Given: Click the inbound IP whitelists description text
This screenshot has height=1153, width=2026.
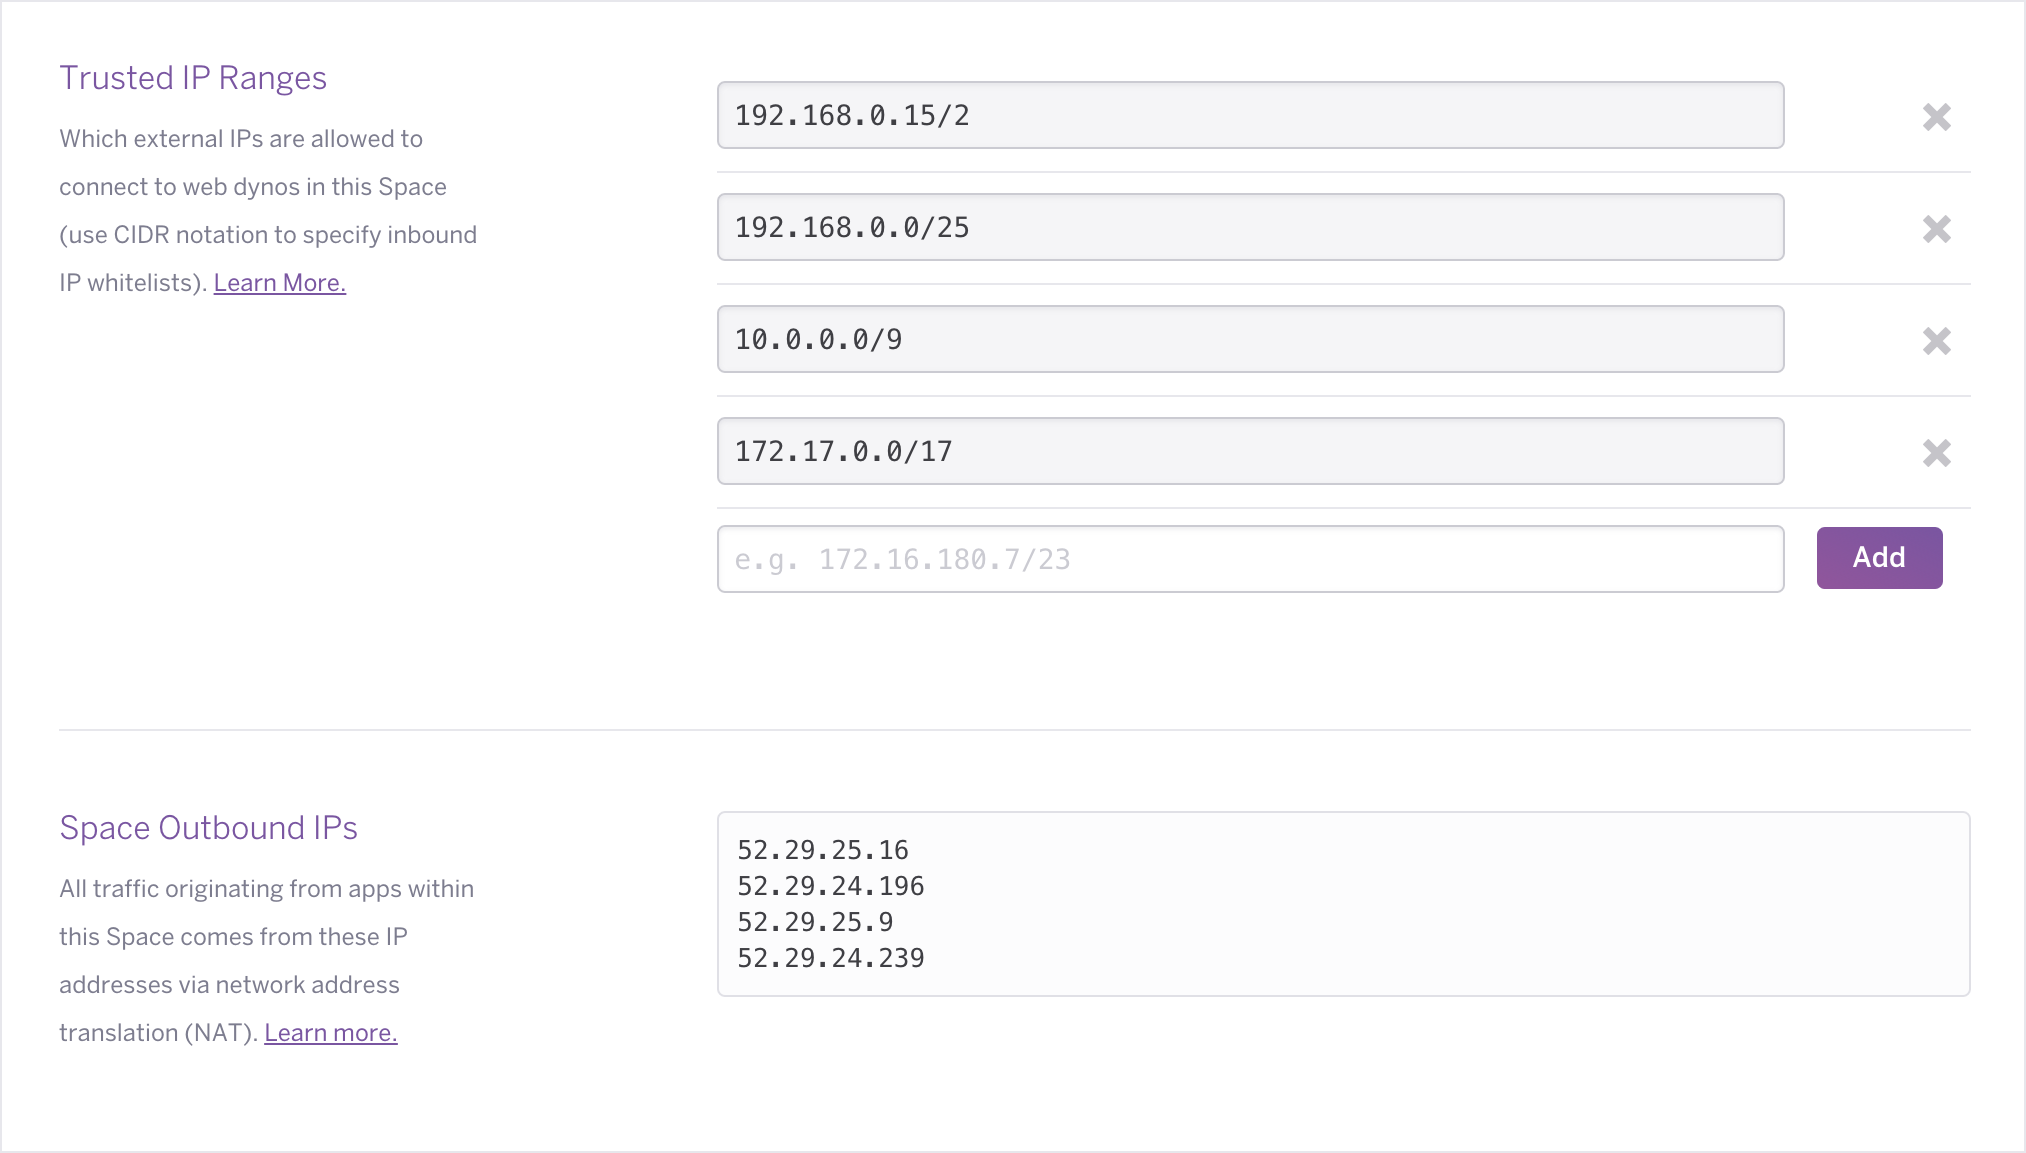Looking at the screenshot, I should pyautogui.click(x=268, y=234).
